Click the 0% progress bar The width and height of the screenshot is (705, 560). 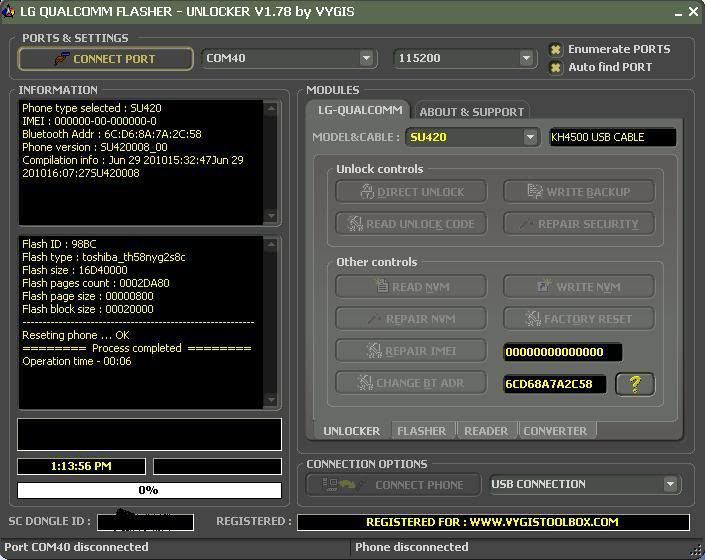tap(149, 490)
